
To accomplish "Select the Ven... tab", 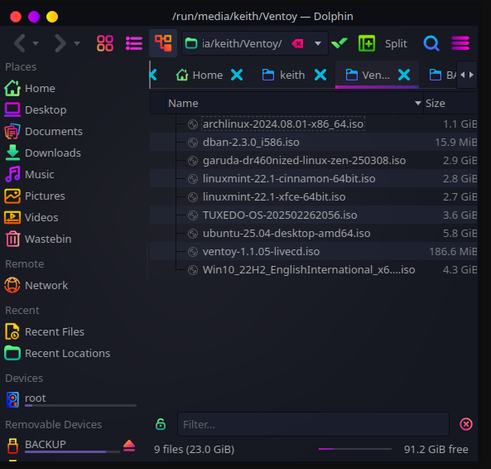I will pyautogui.click(x=367, y=75).
